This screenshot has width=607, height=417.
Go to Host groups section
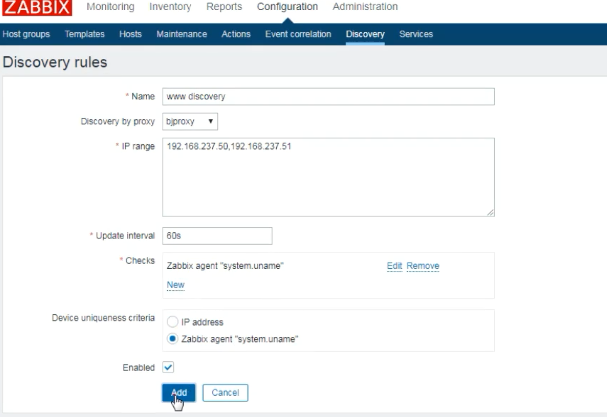point(26,34)
